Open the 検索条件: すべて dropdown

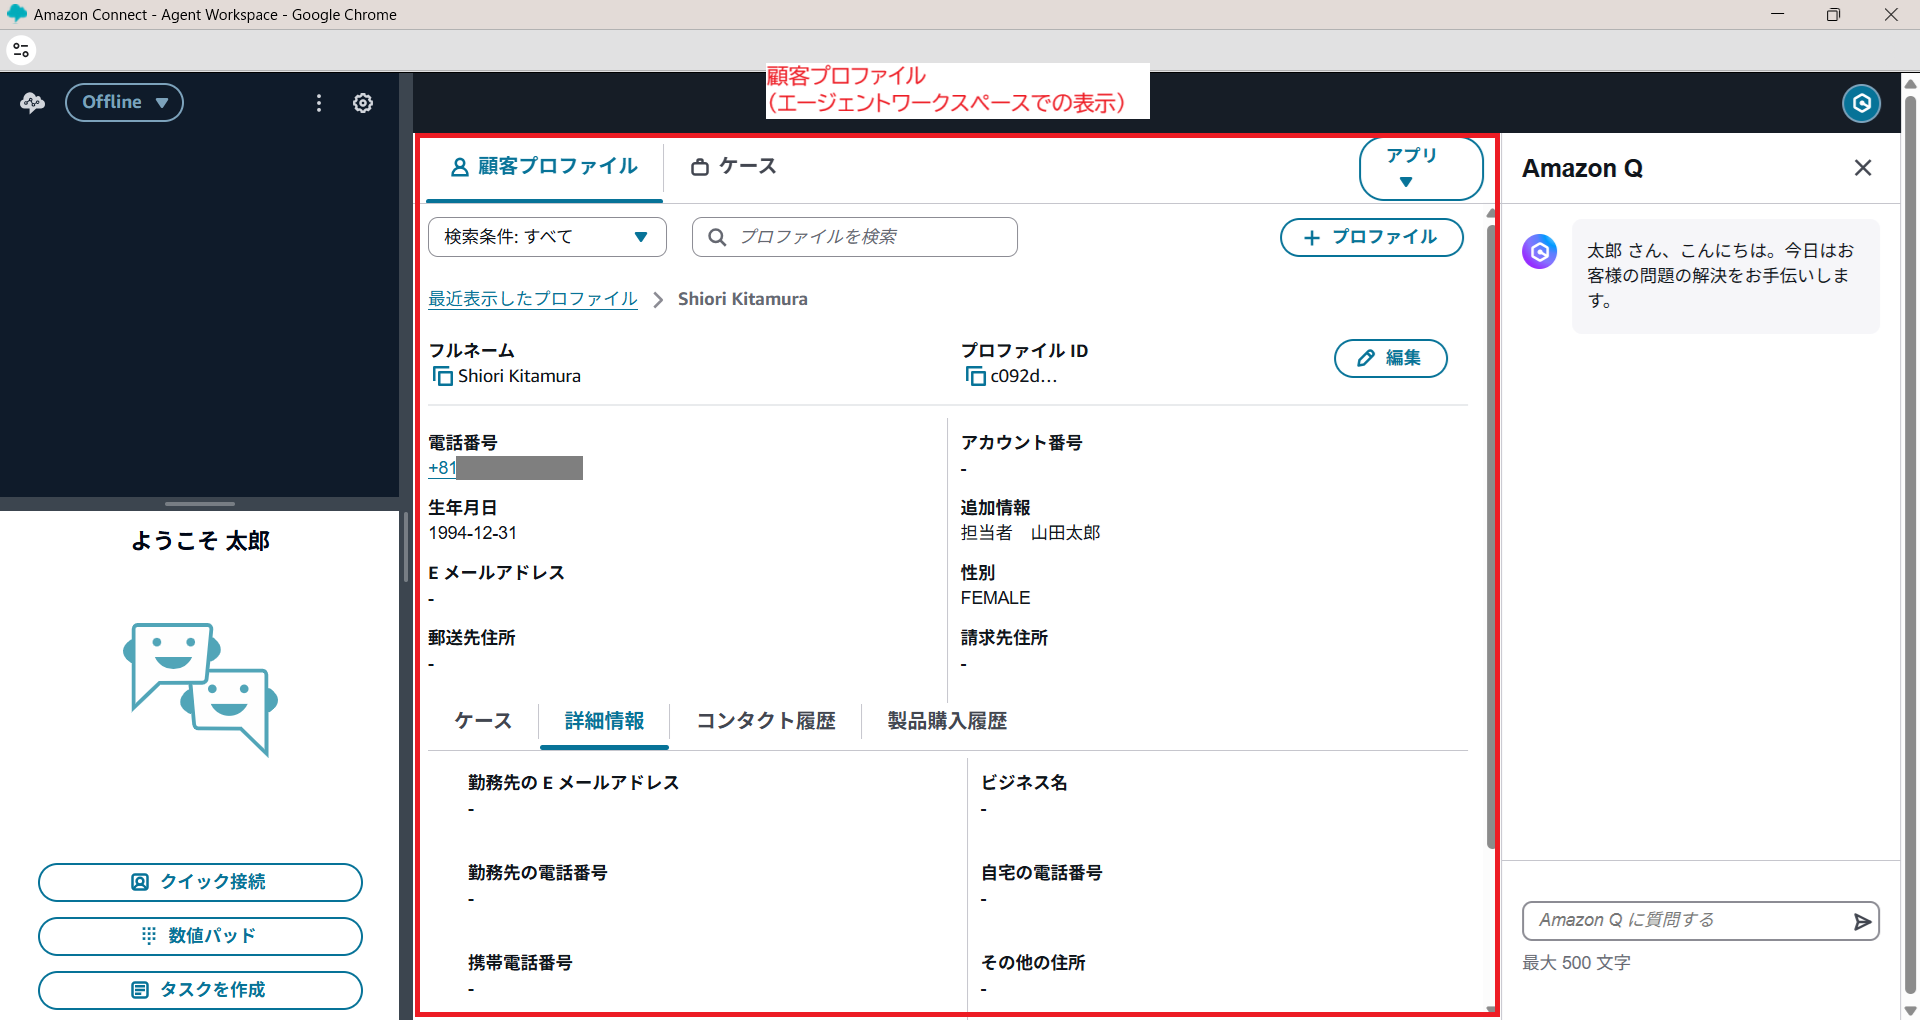[547, 237]
